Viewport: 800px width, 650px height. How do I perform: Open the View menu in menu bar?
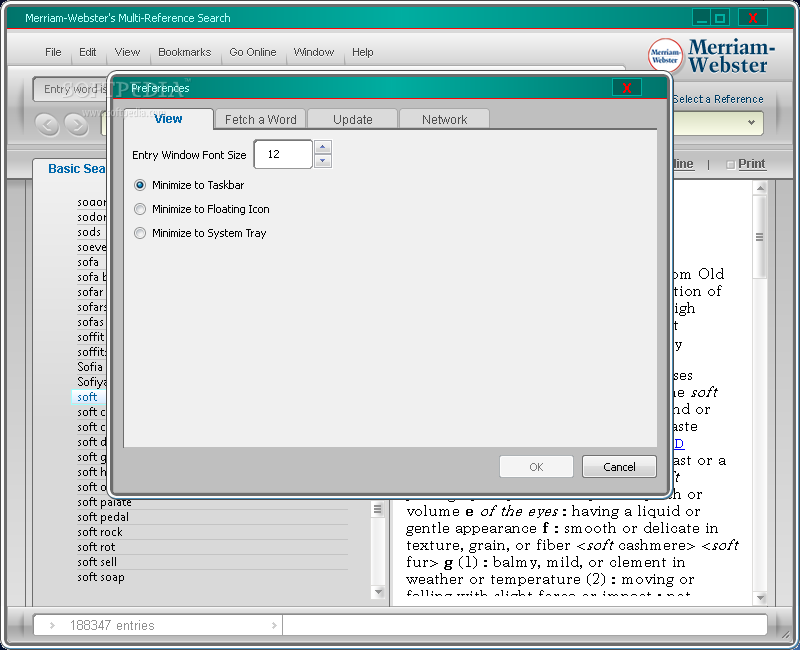[127, 52]
